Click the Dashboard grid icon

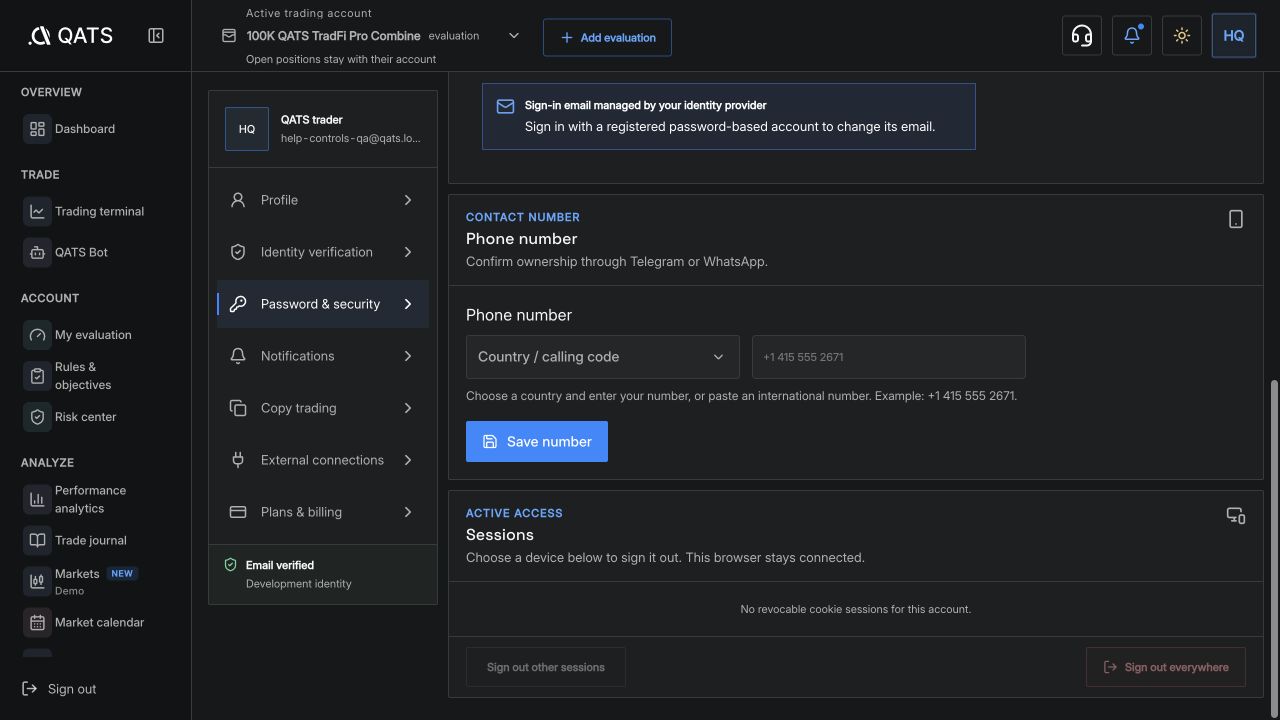pyautogui.click(x=37, y=129)
